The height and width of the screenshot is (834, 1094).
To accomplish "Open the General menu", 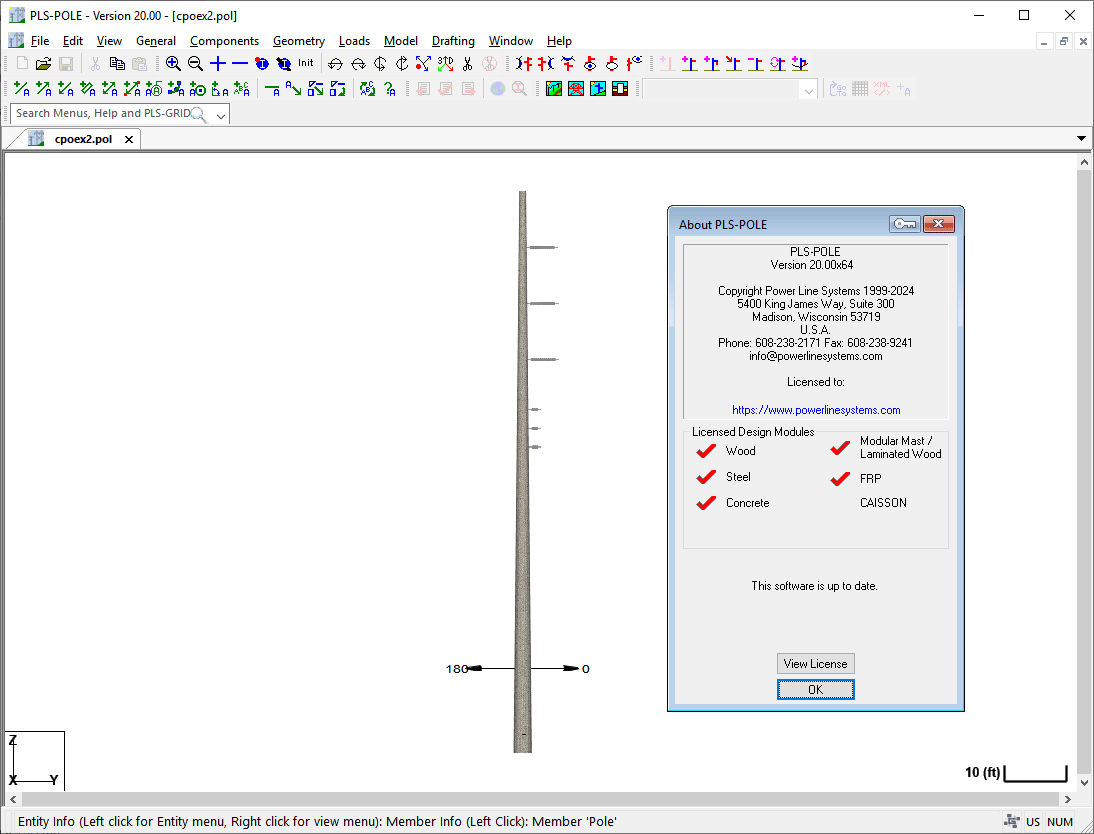I will point(156,41).
